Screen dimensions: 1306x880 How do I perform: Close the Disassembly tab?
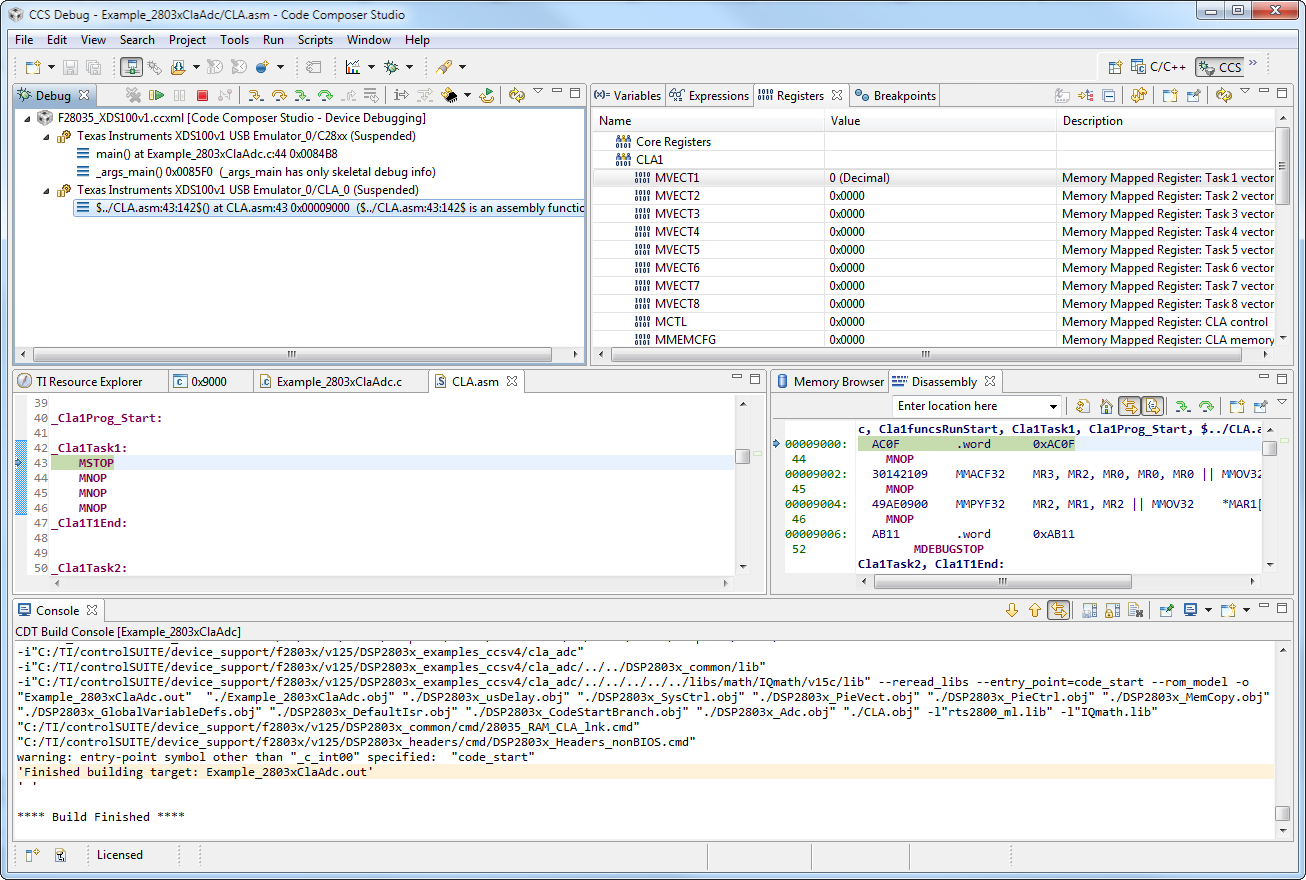(x=990, y=382)
